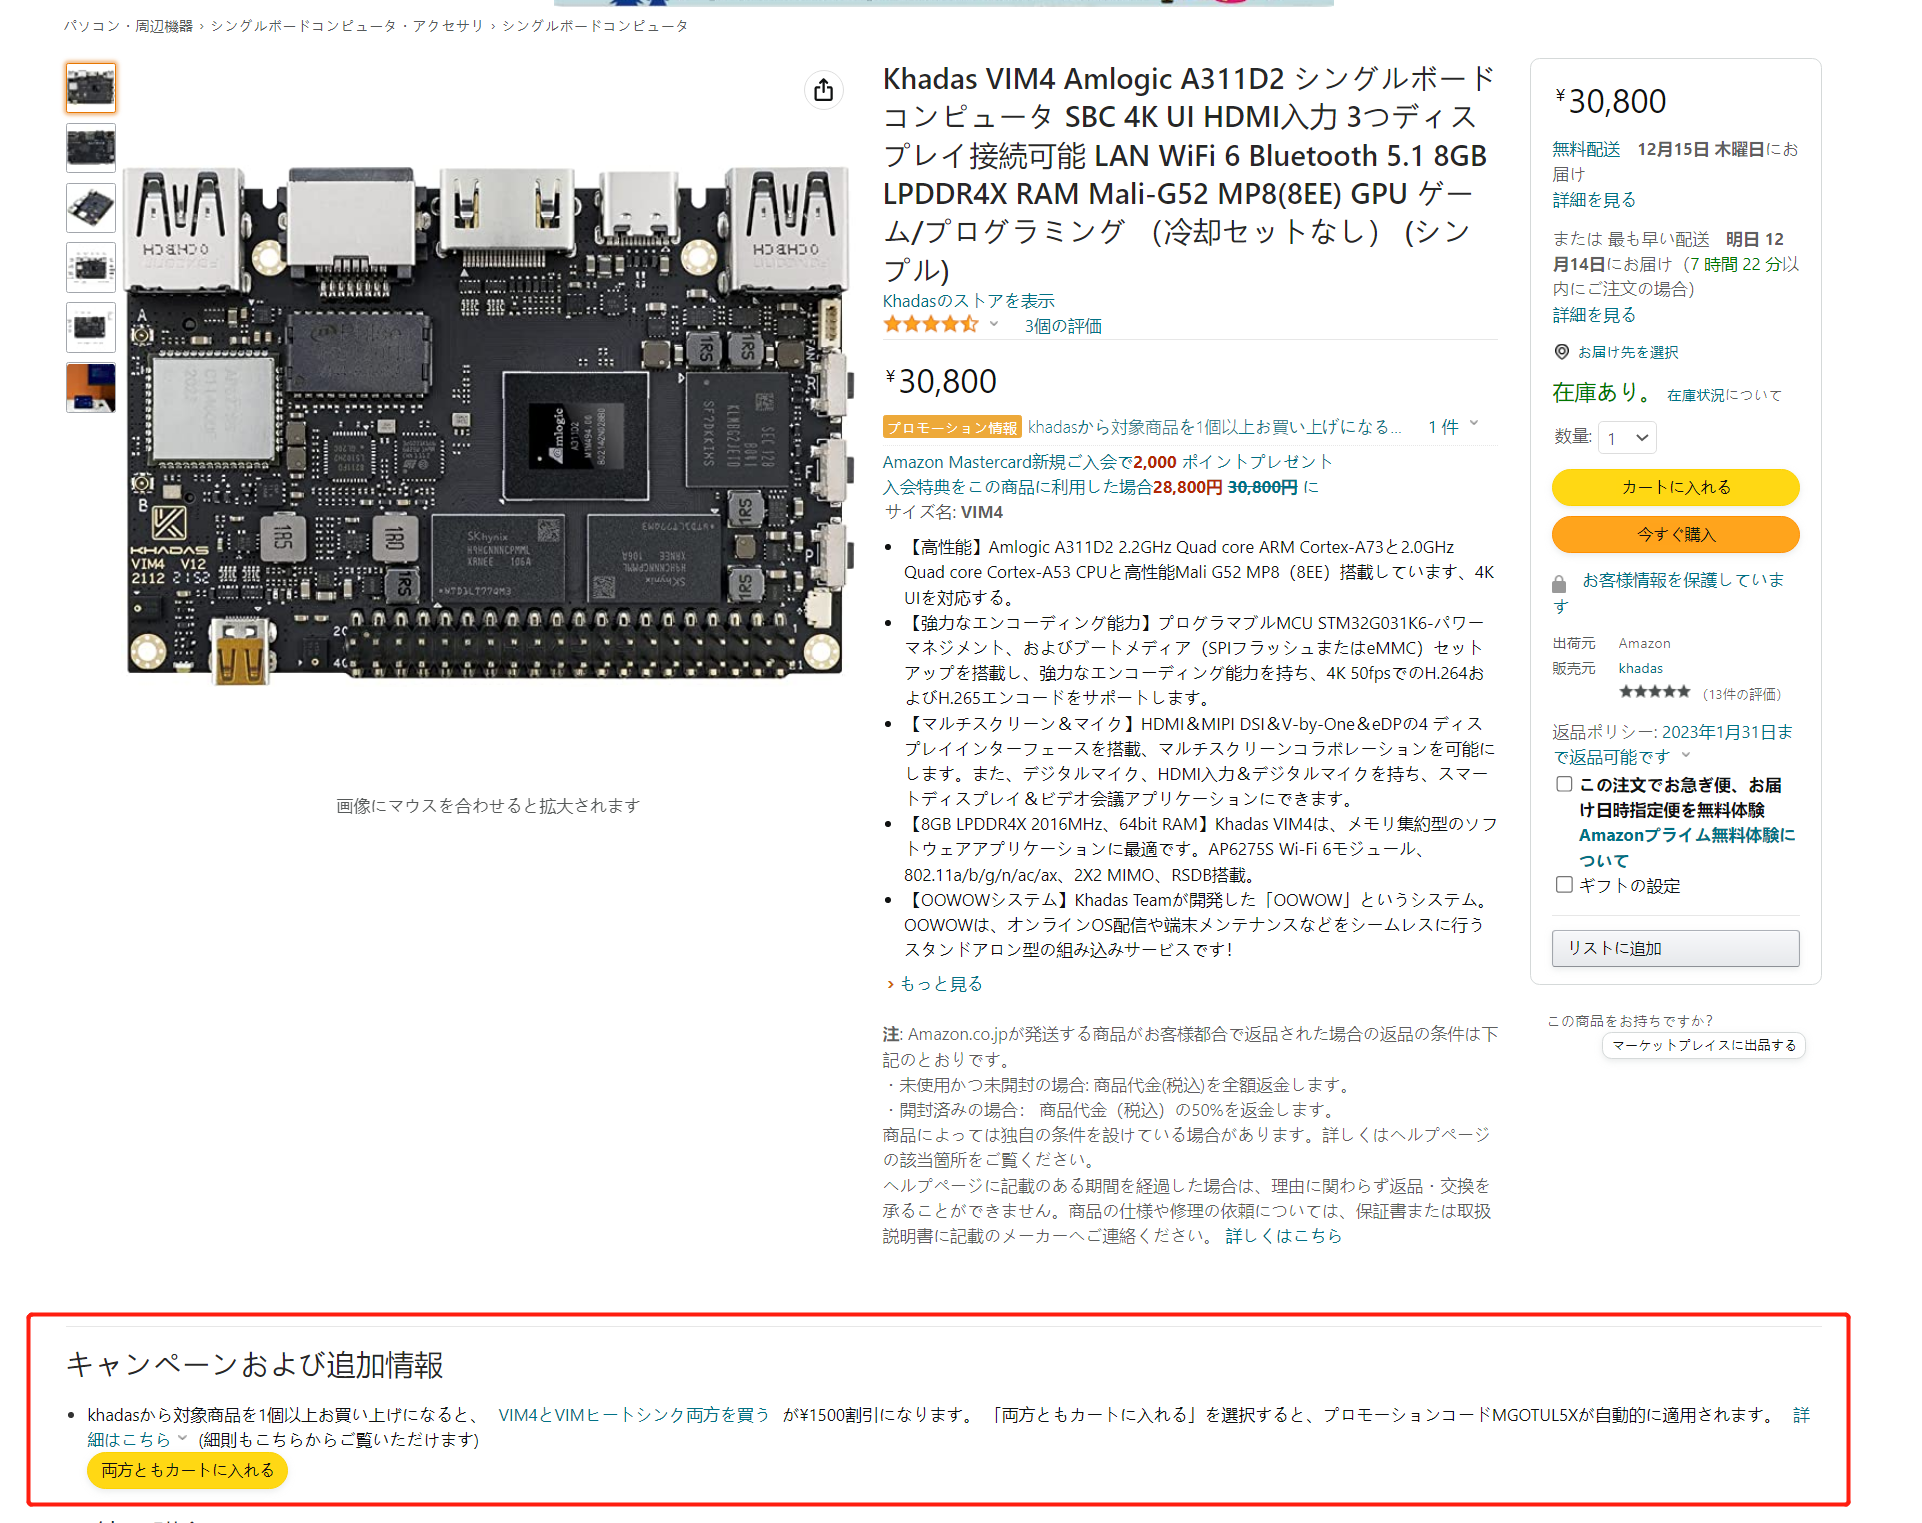Click the star rating icon for the product
Screen dimensions: 1922x1523
(x=930, y=325)
